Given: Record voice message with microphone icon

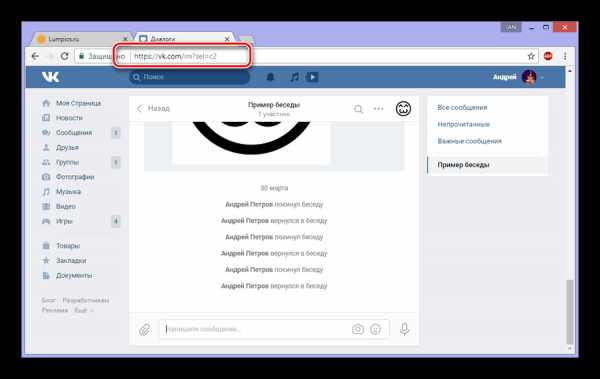Looking at the screenshot, I should coord(404,329).
